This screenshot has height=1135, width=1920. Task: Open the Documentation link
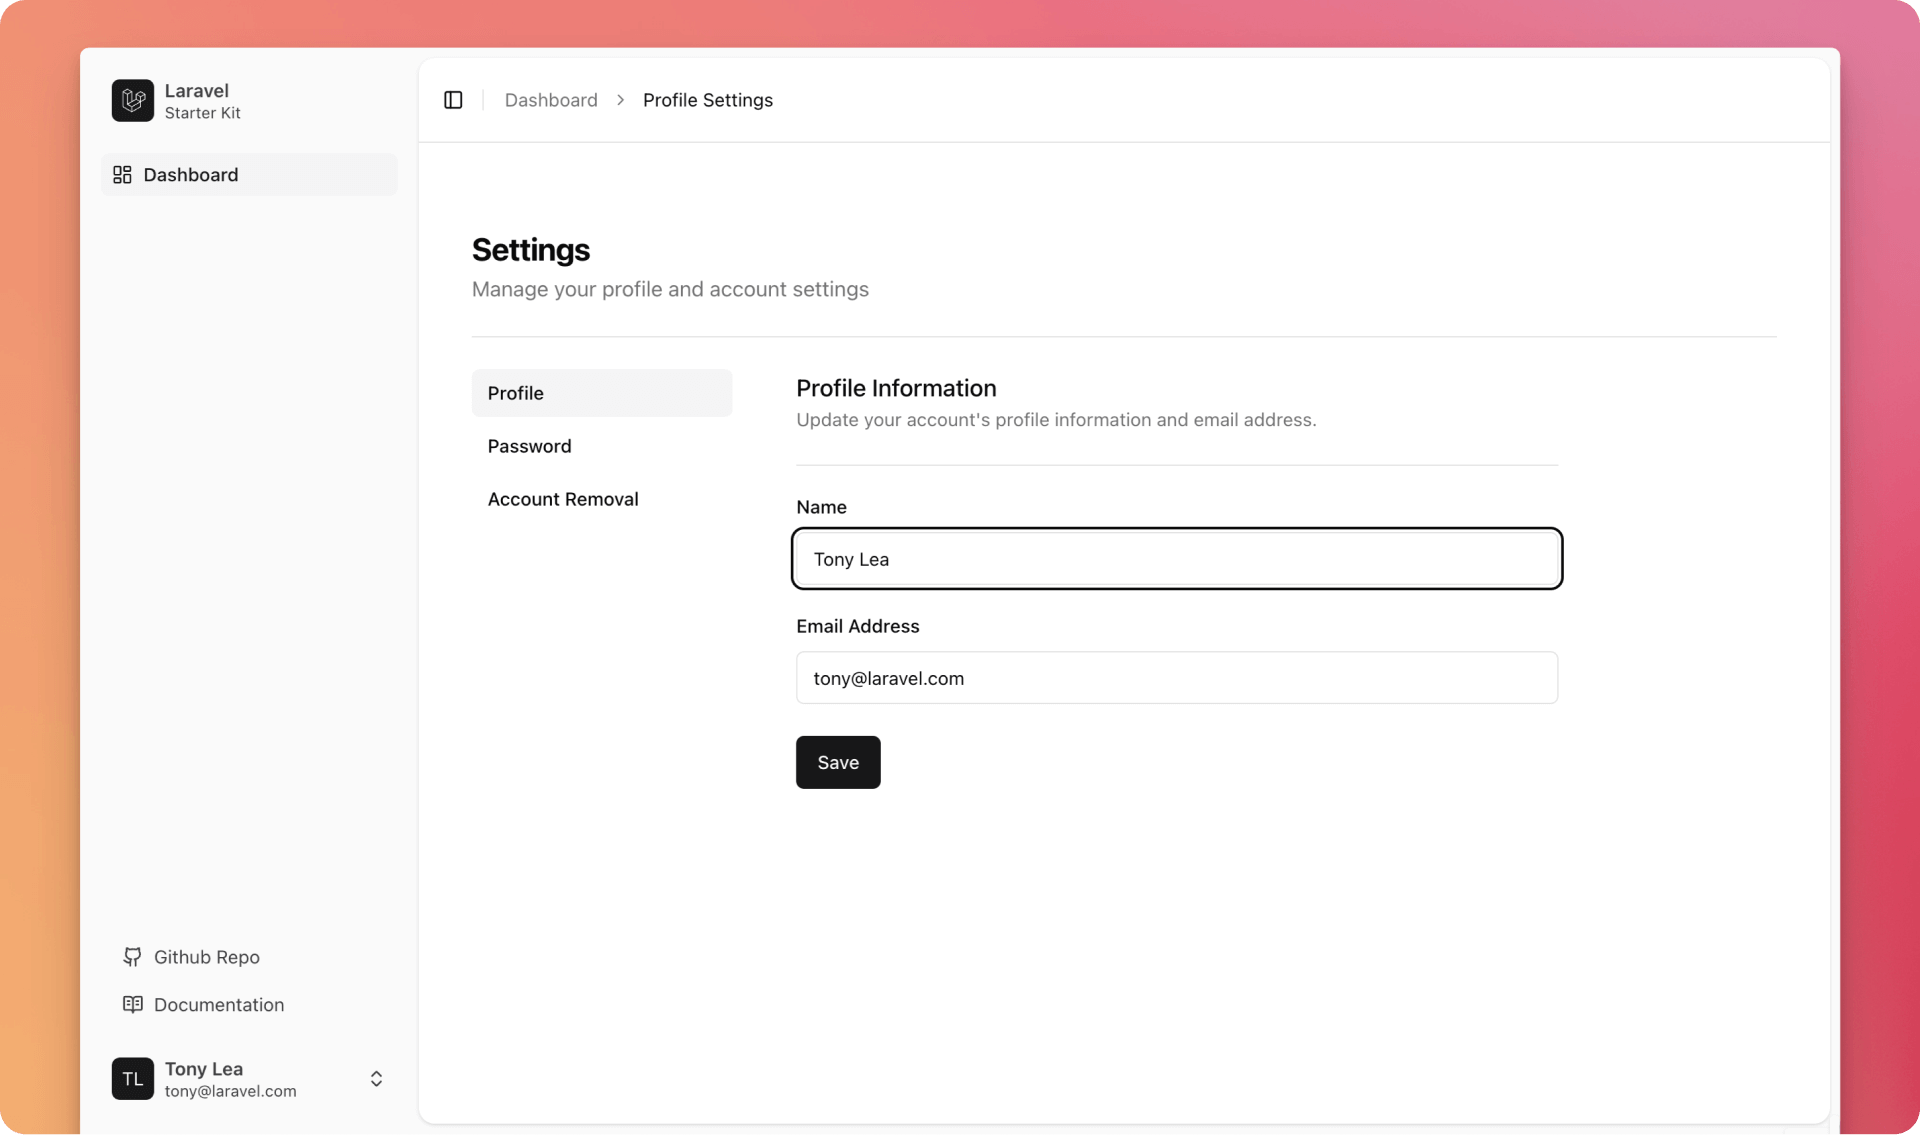click(x=219, y=1004)
